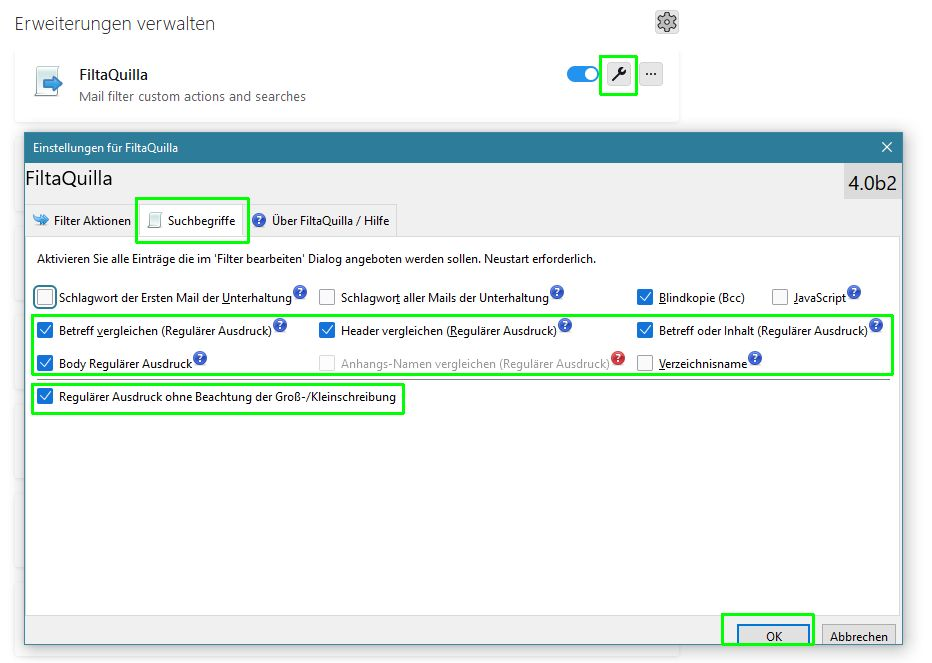
Task: Click the 'Mail filter custom actions and searches' description
Action: pos(193,96)
